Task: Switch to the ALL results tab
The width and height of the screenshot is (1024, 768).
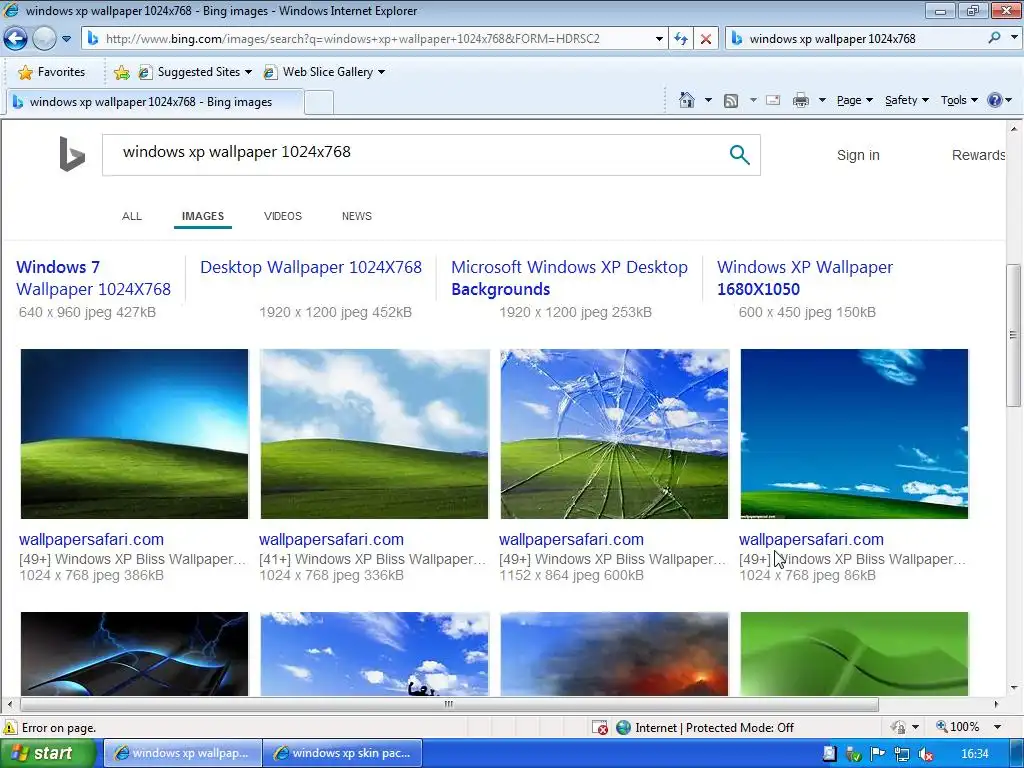Action: pos(132,216)
